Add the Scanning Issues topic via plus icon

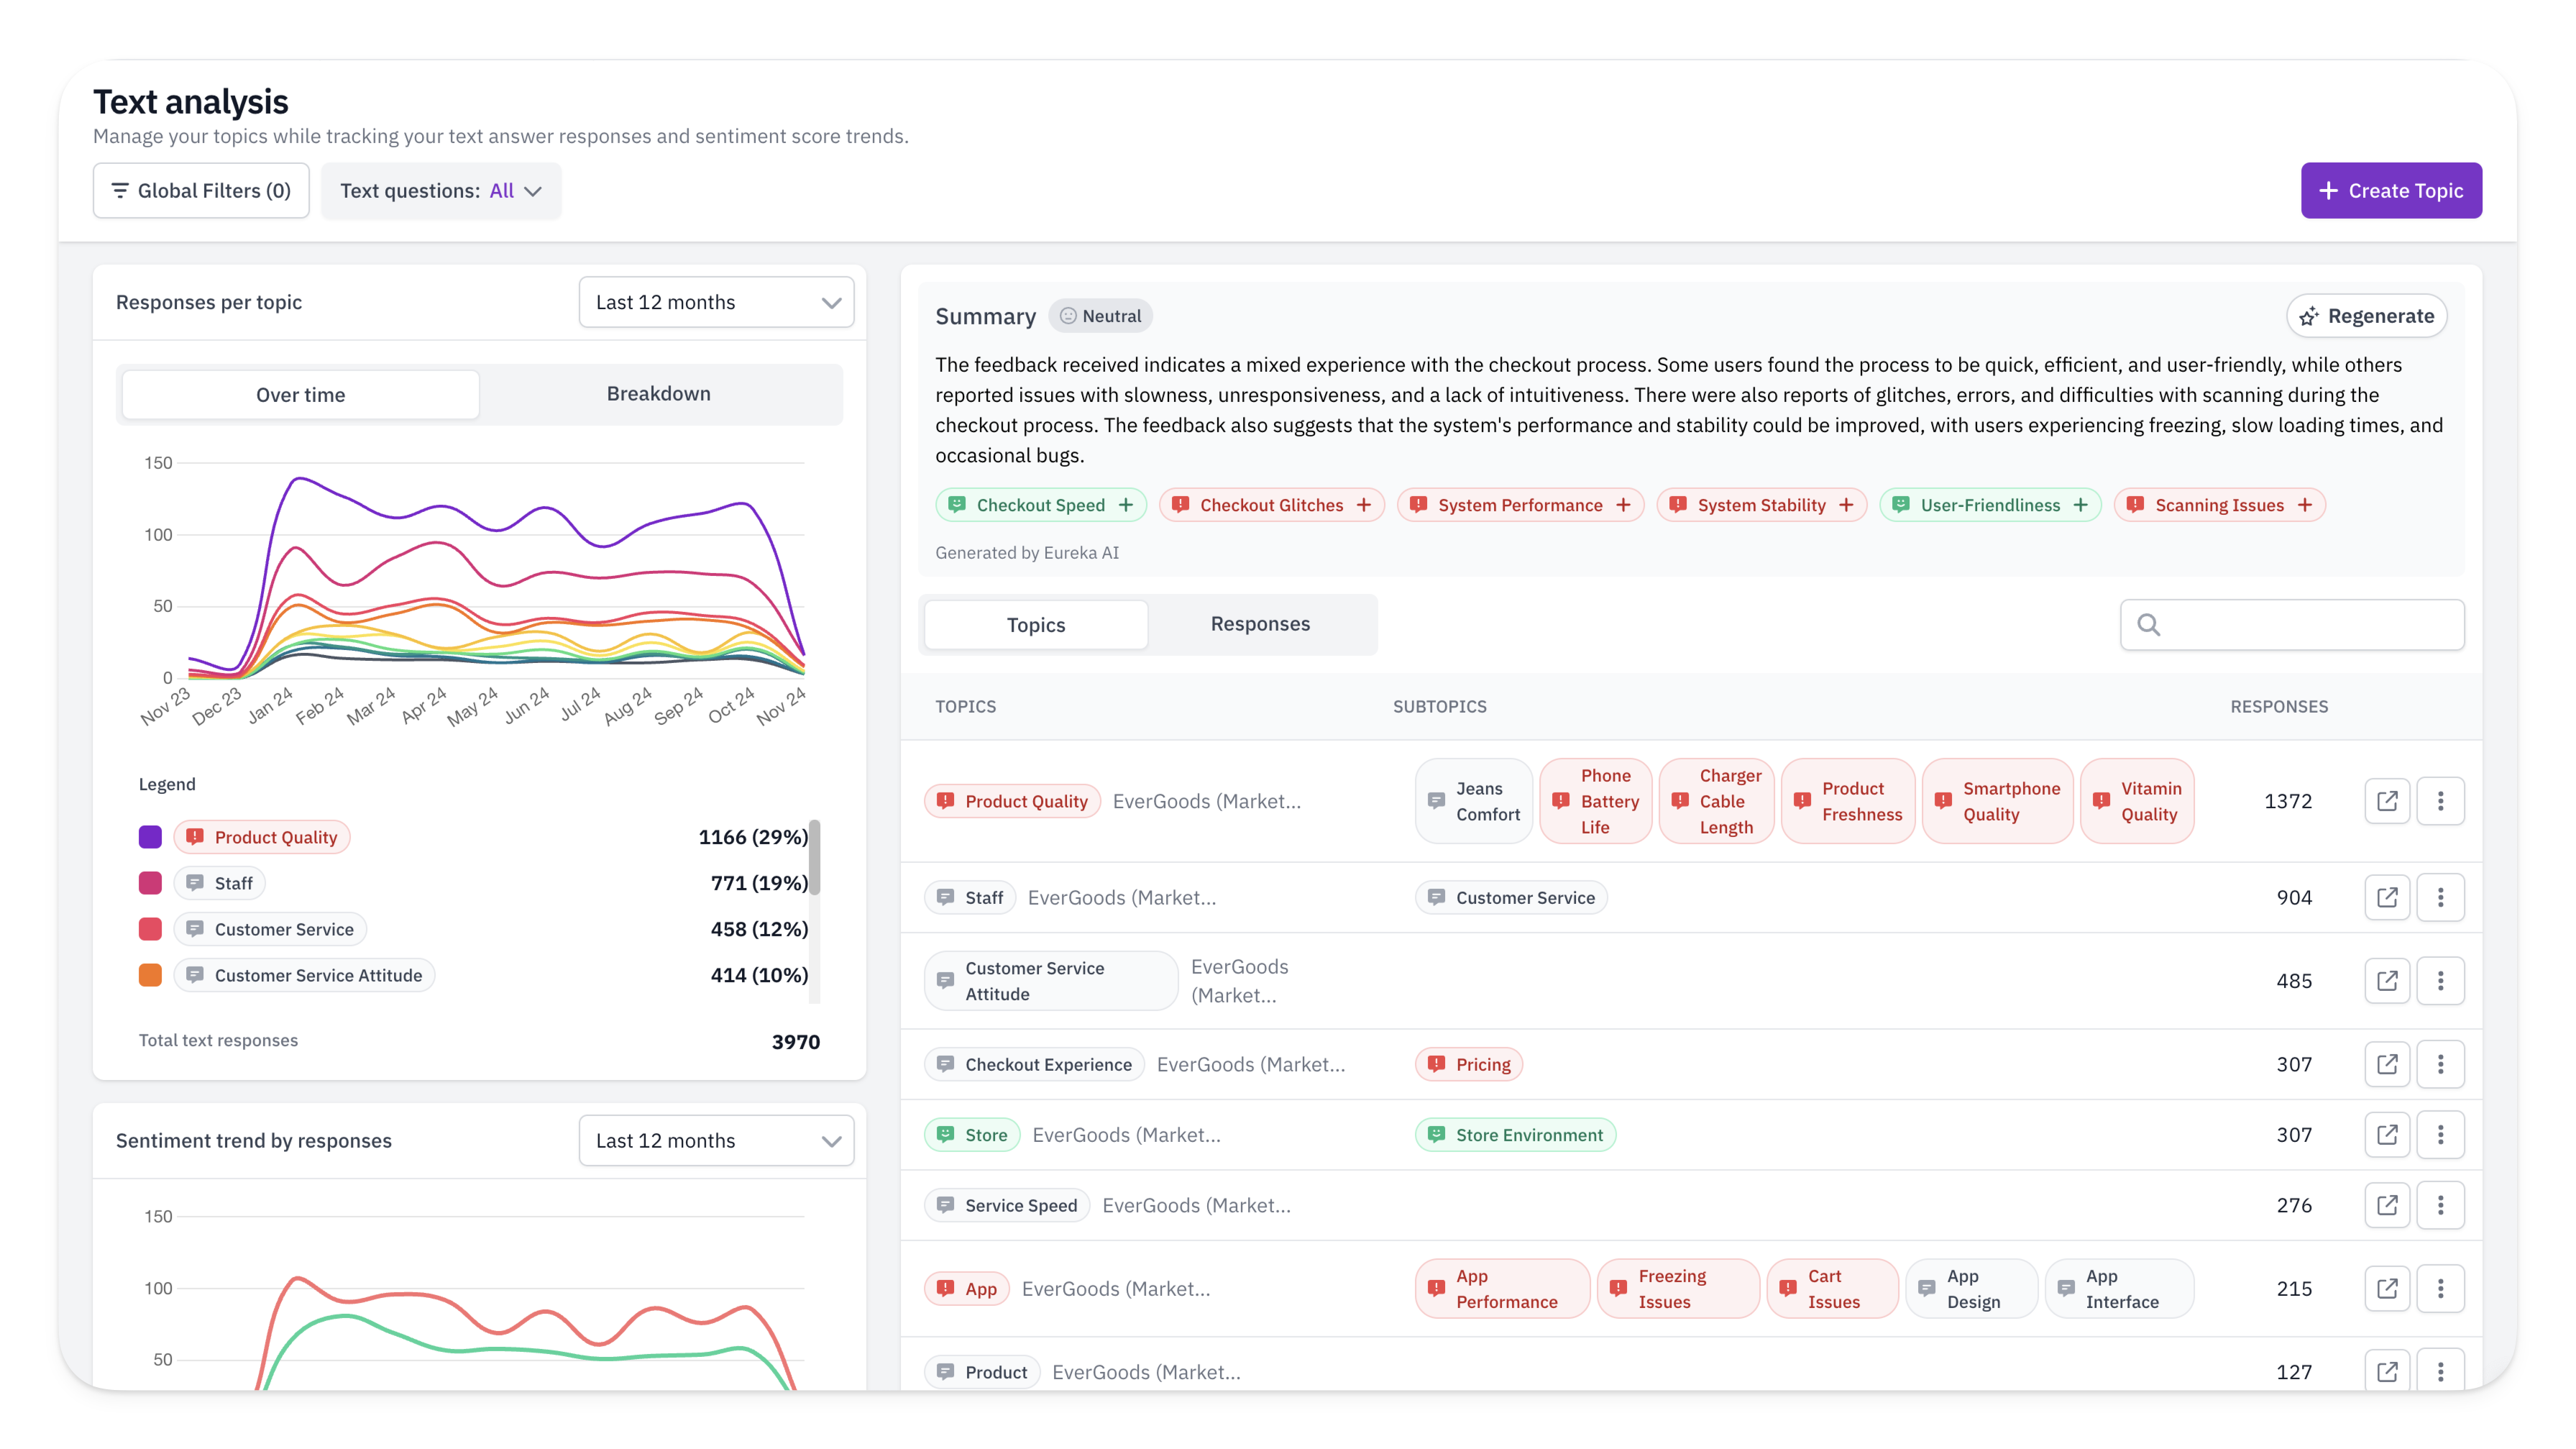click(2304, 505)
